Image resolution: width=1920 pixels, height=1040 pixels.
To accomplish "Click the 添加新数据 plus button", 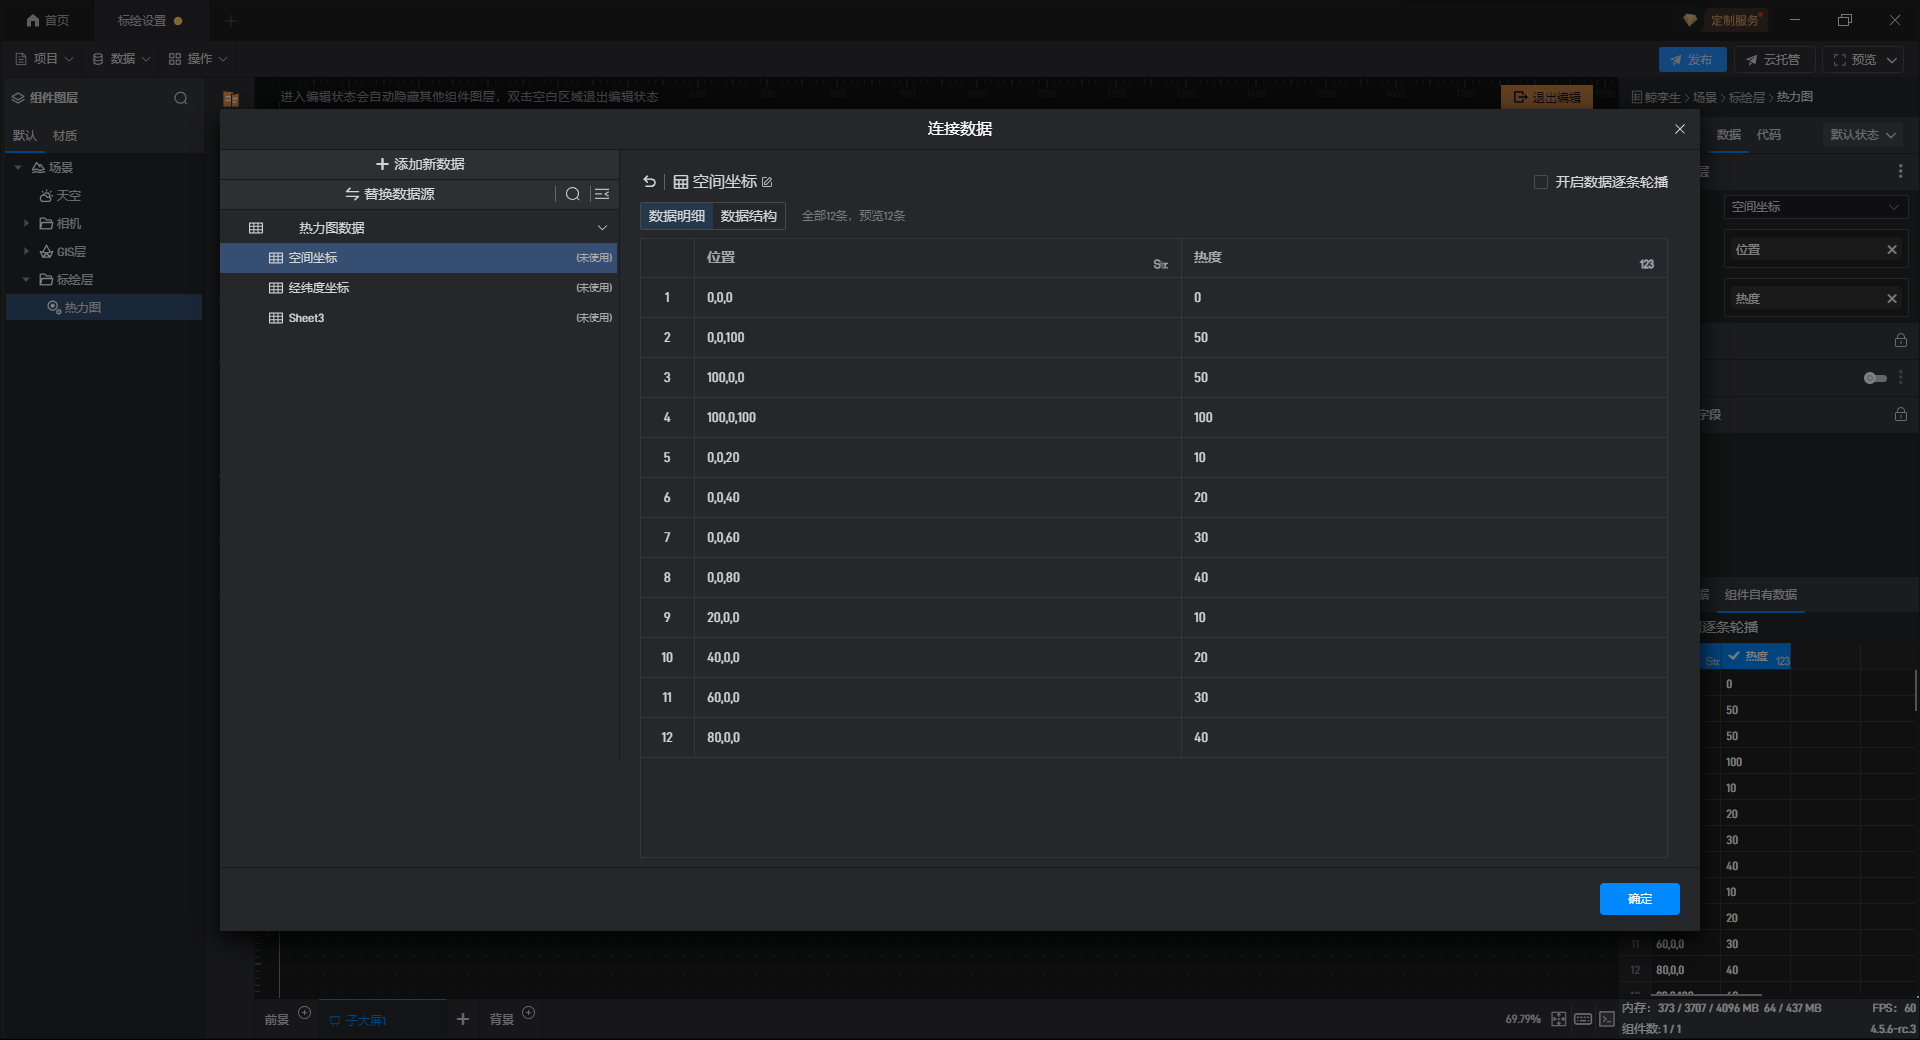I will tap(420, 164).
